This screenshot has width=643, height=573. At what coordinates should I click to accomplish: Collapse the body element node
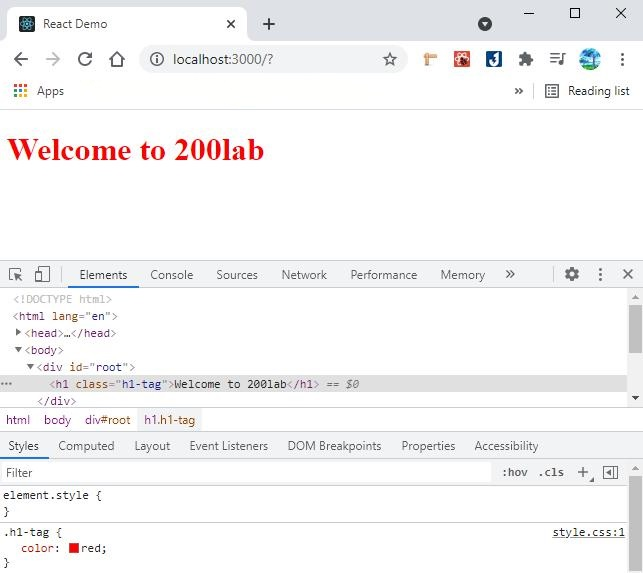click(x=18, y=349)
